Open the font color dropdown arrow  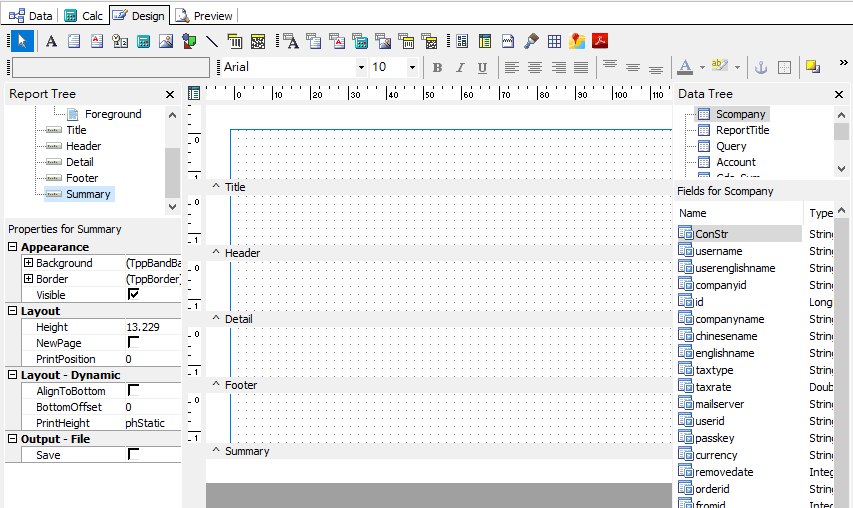point(702,67)
